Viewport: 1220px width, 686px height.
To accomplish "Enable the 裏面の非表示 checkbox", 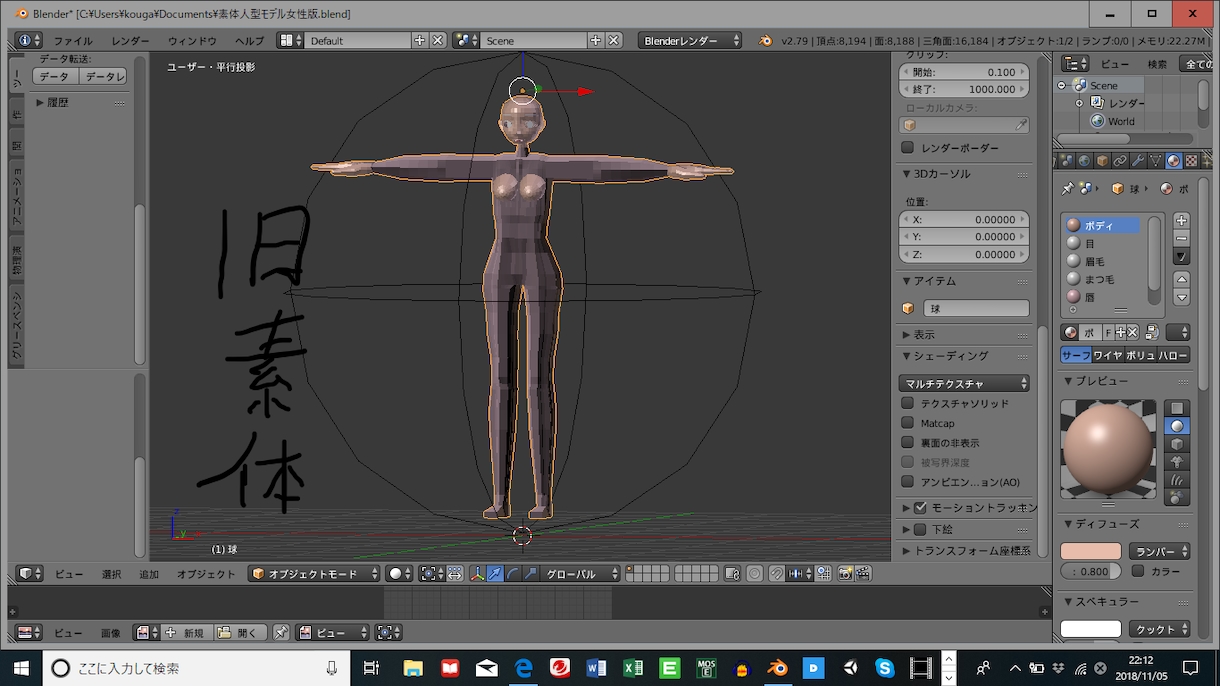I will (908, 442).
